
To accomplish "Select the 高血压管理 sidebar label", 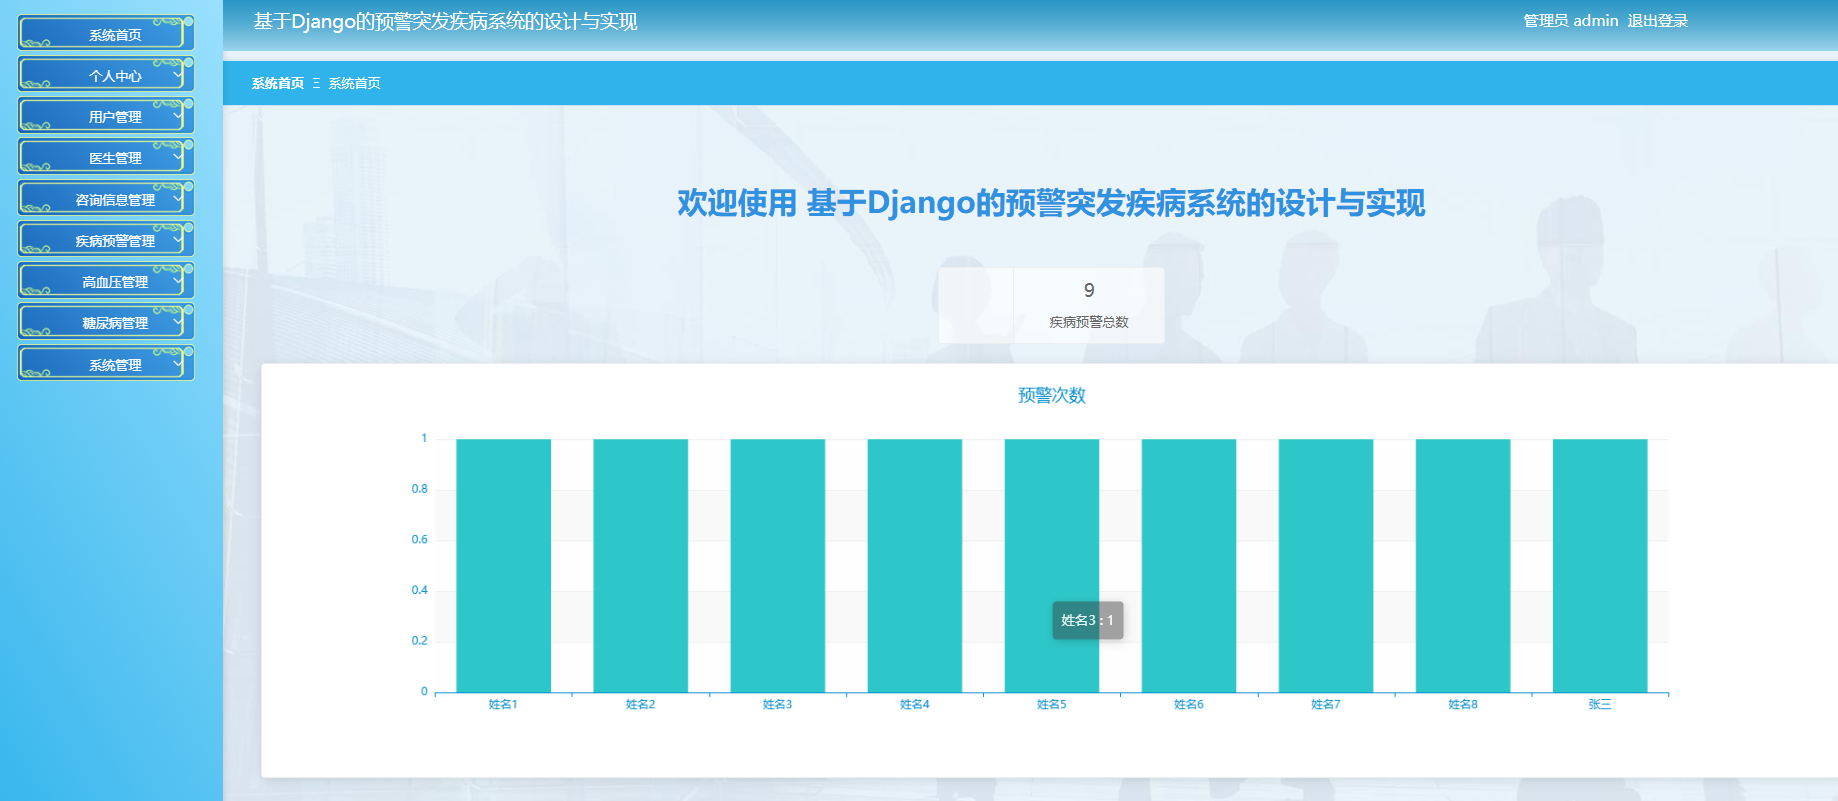I will [x=115, y=282].
